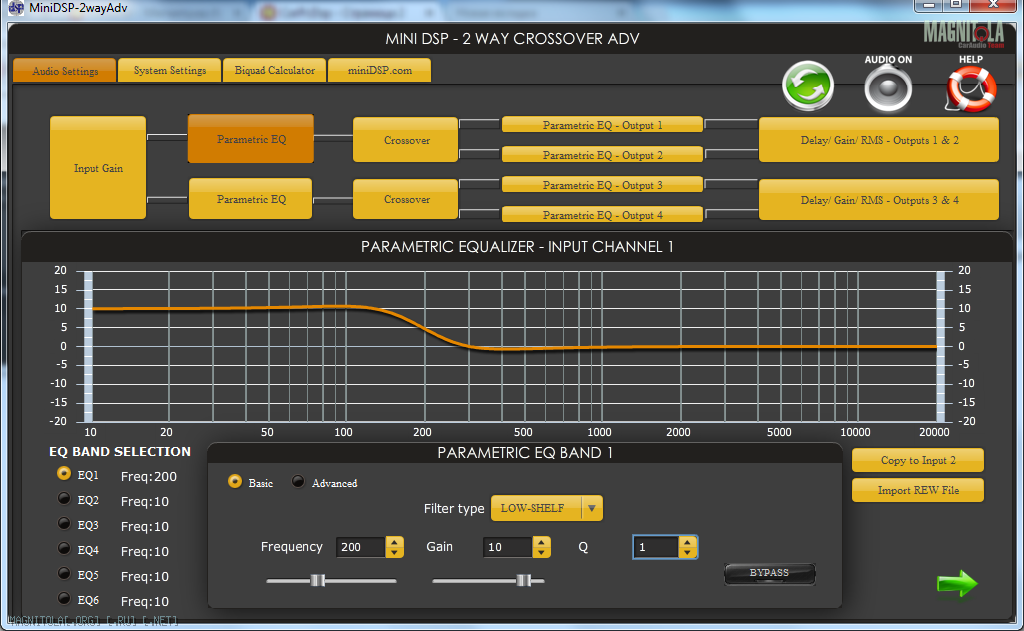Click the Freq:10 text beside EQ2

pos(144,502)
